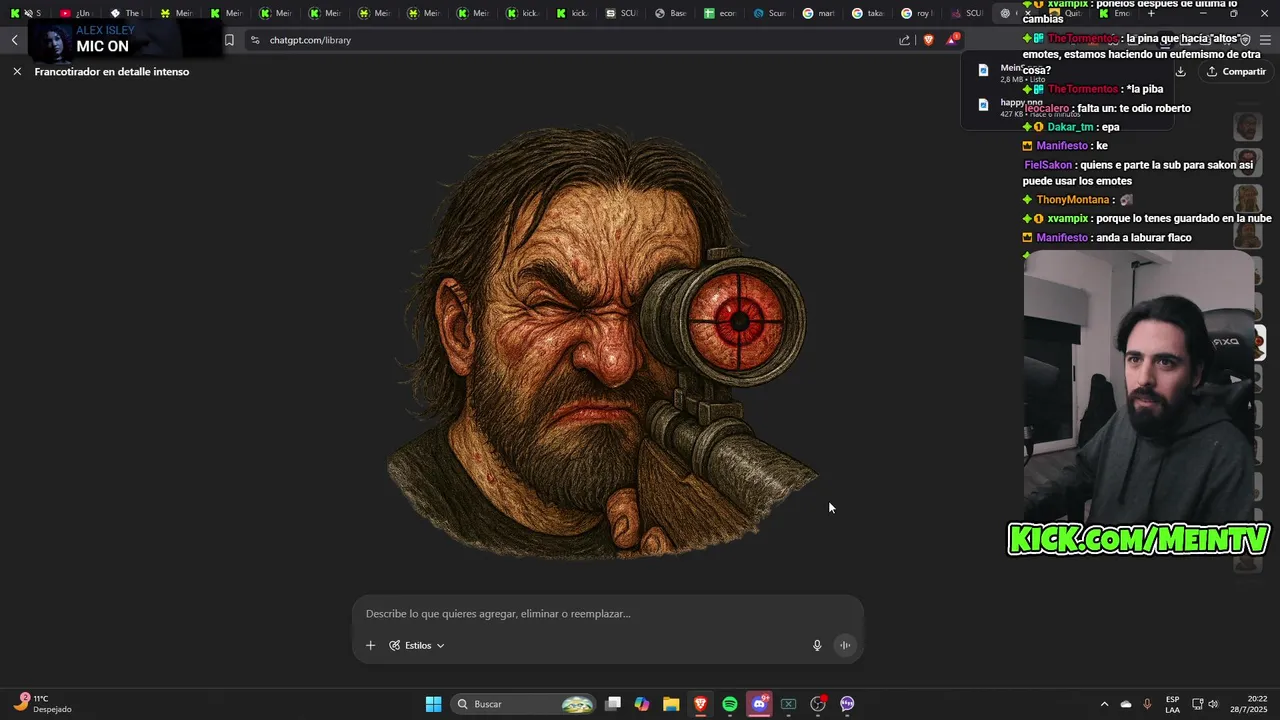Add an attachment with the plus icon
The image size is (1280, 720).
tap(370, 645)
